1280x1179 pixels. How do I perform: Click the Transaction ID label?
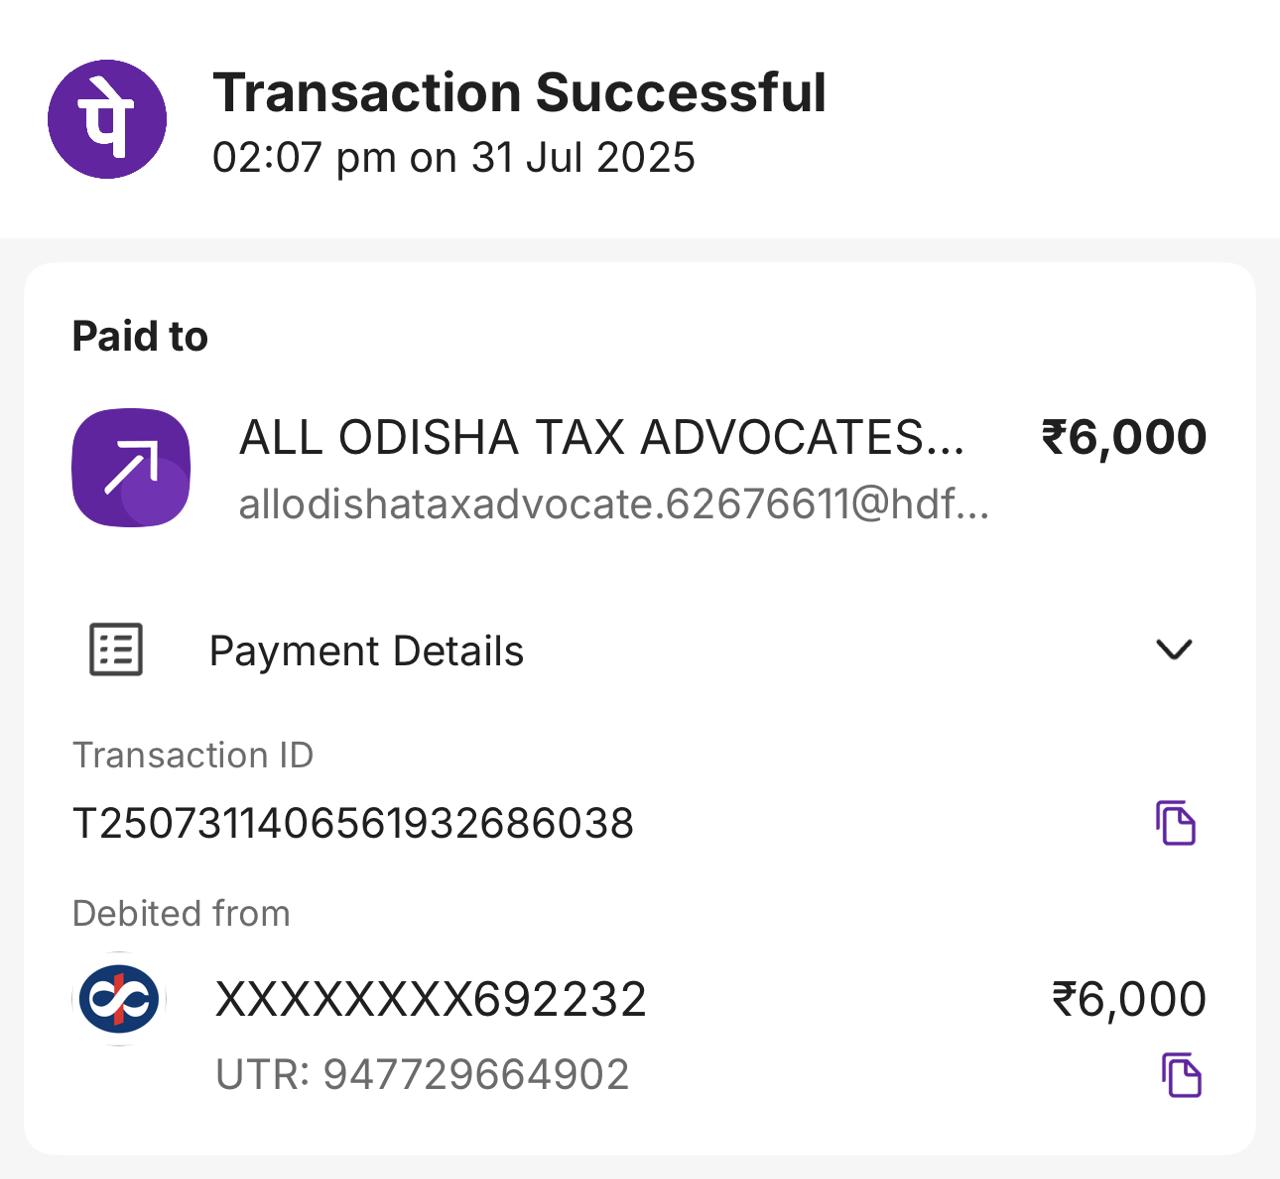(193, 755)
